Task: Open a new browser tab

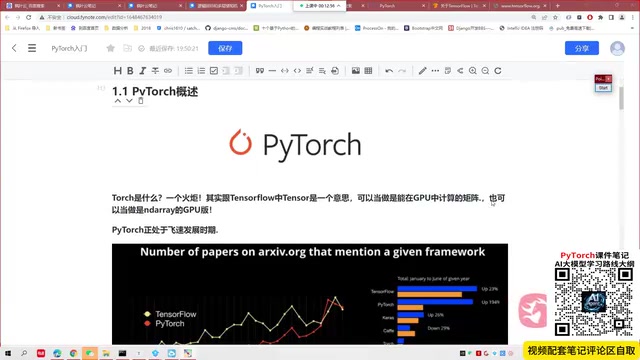Action: [x=558, y=6]
